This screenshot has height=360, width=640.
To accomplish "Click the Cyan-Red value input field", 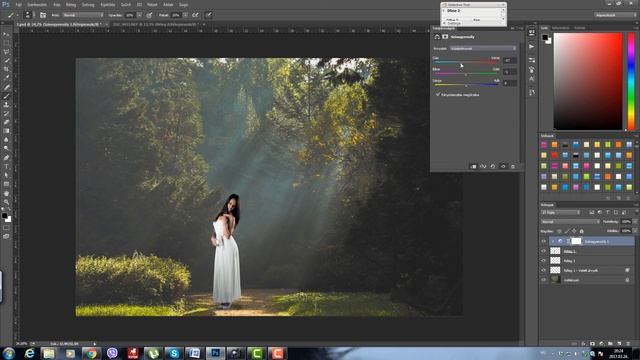I will [509, 60].
